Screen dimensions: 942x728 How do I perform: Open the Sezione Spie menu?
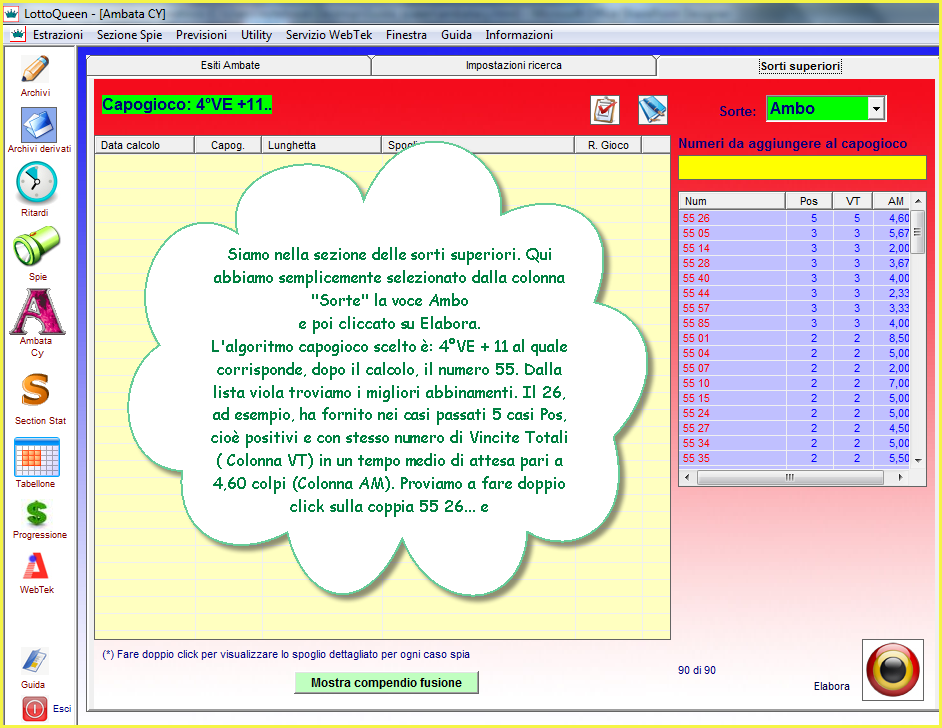point(130,35)
